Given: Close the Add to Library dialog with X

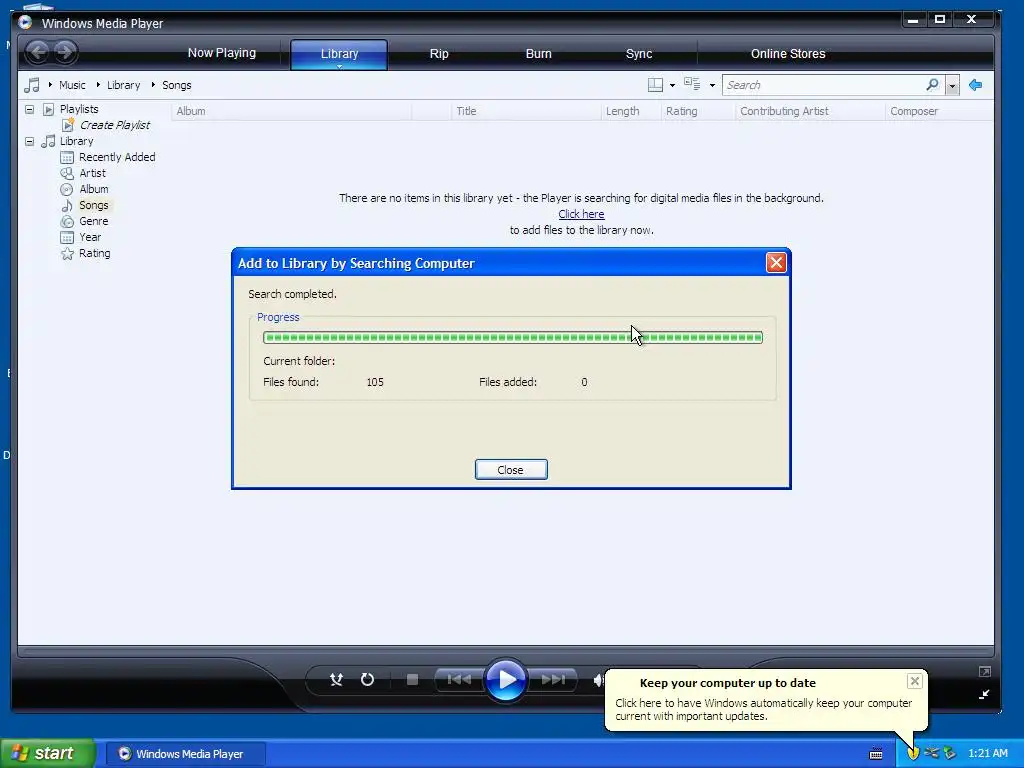Looking at the screenshot, I should (x=776, y=263).
